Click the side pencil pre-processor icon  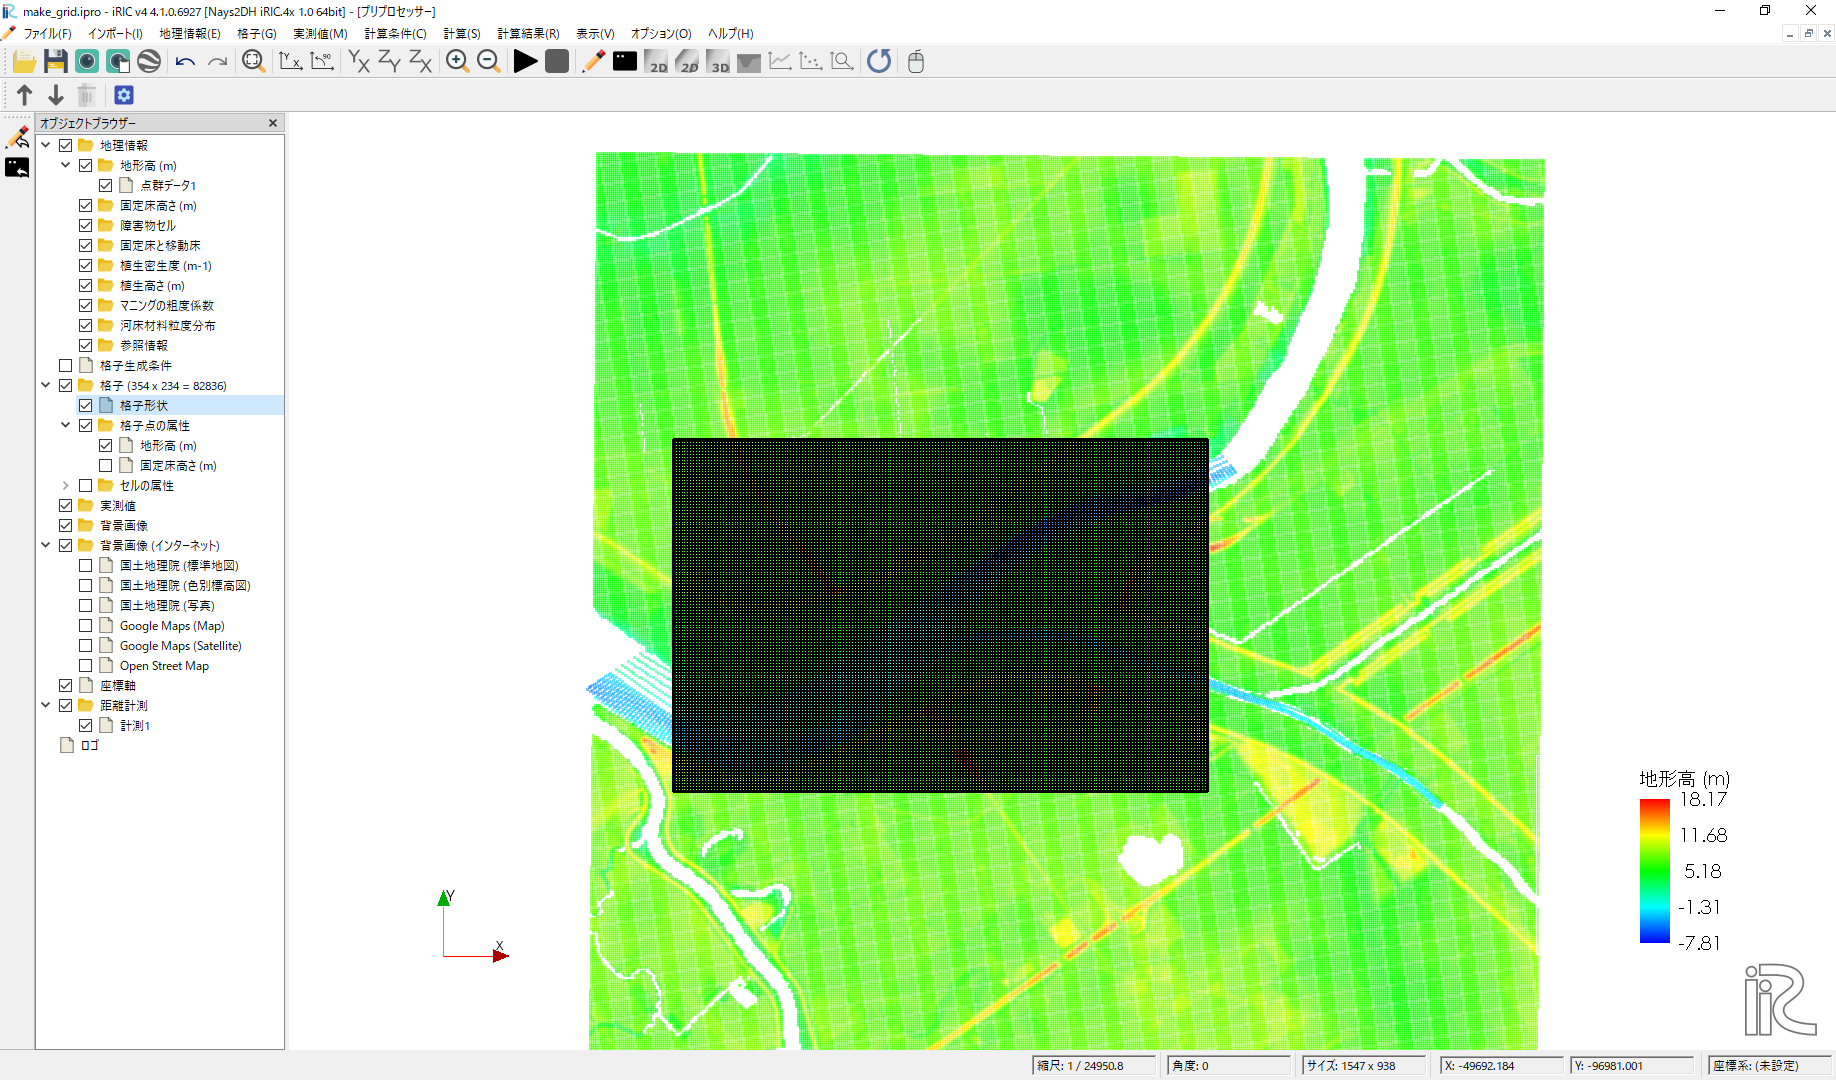17,137
